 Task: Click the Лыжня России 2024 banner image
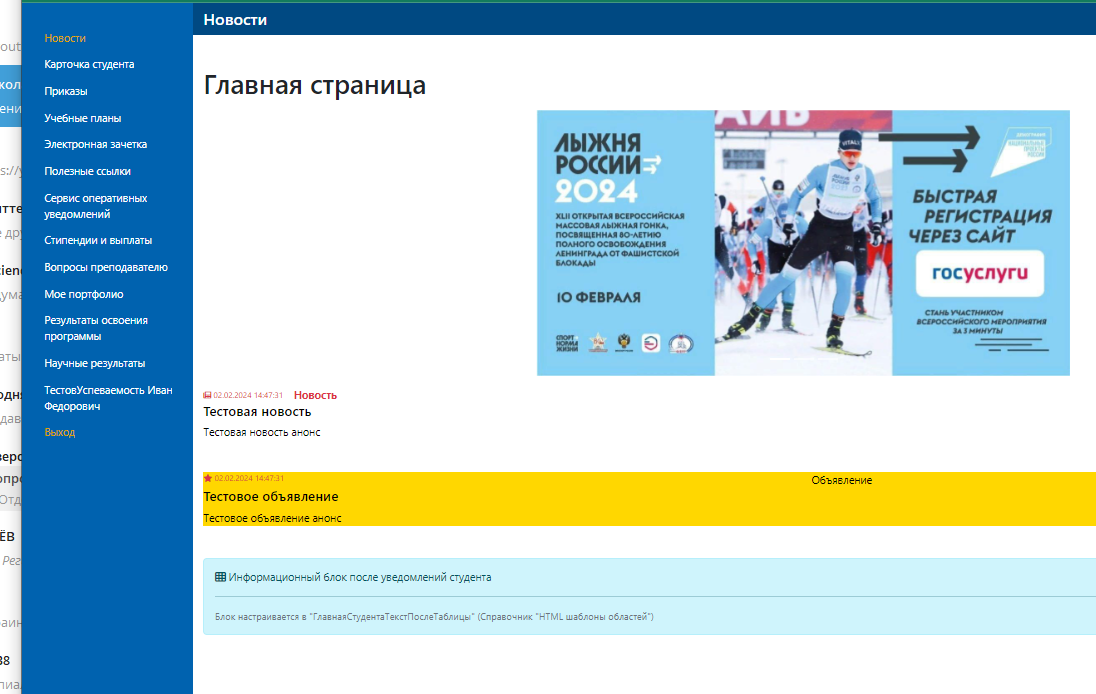pyautogui.click(x=803, y=243)
